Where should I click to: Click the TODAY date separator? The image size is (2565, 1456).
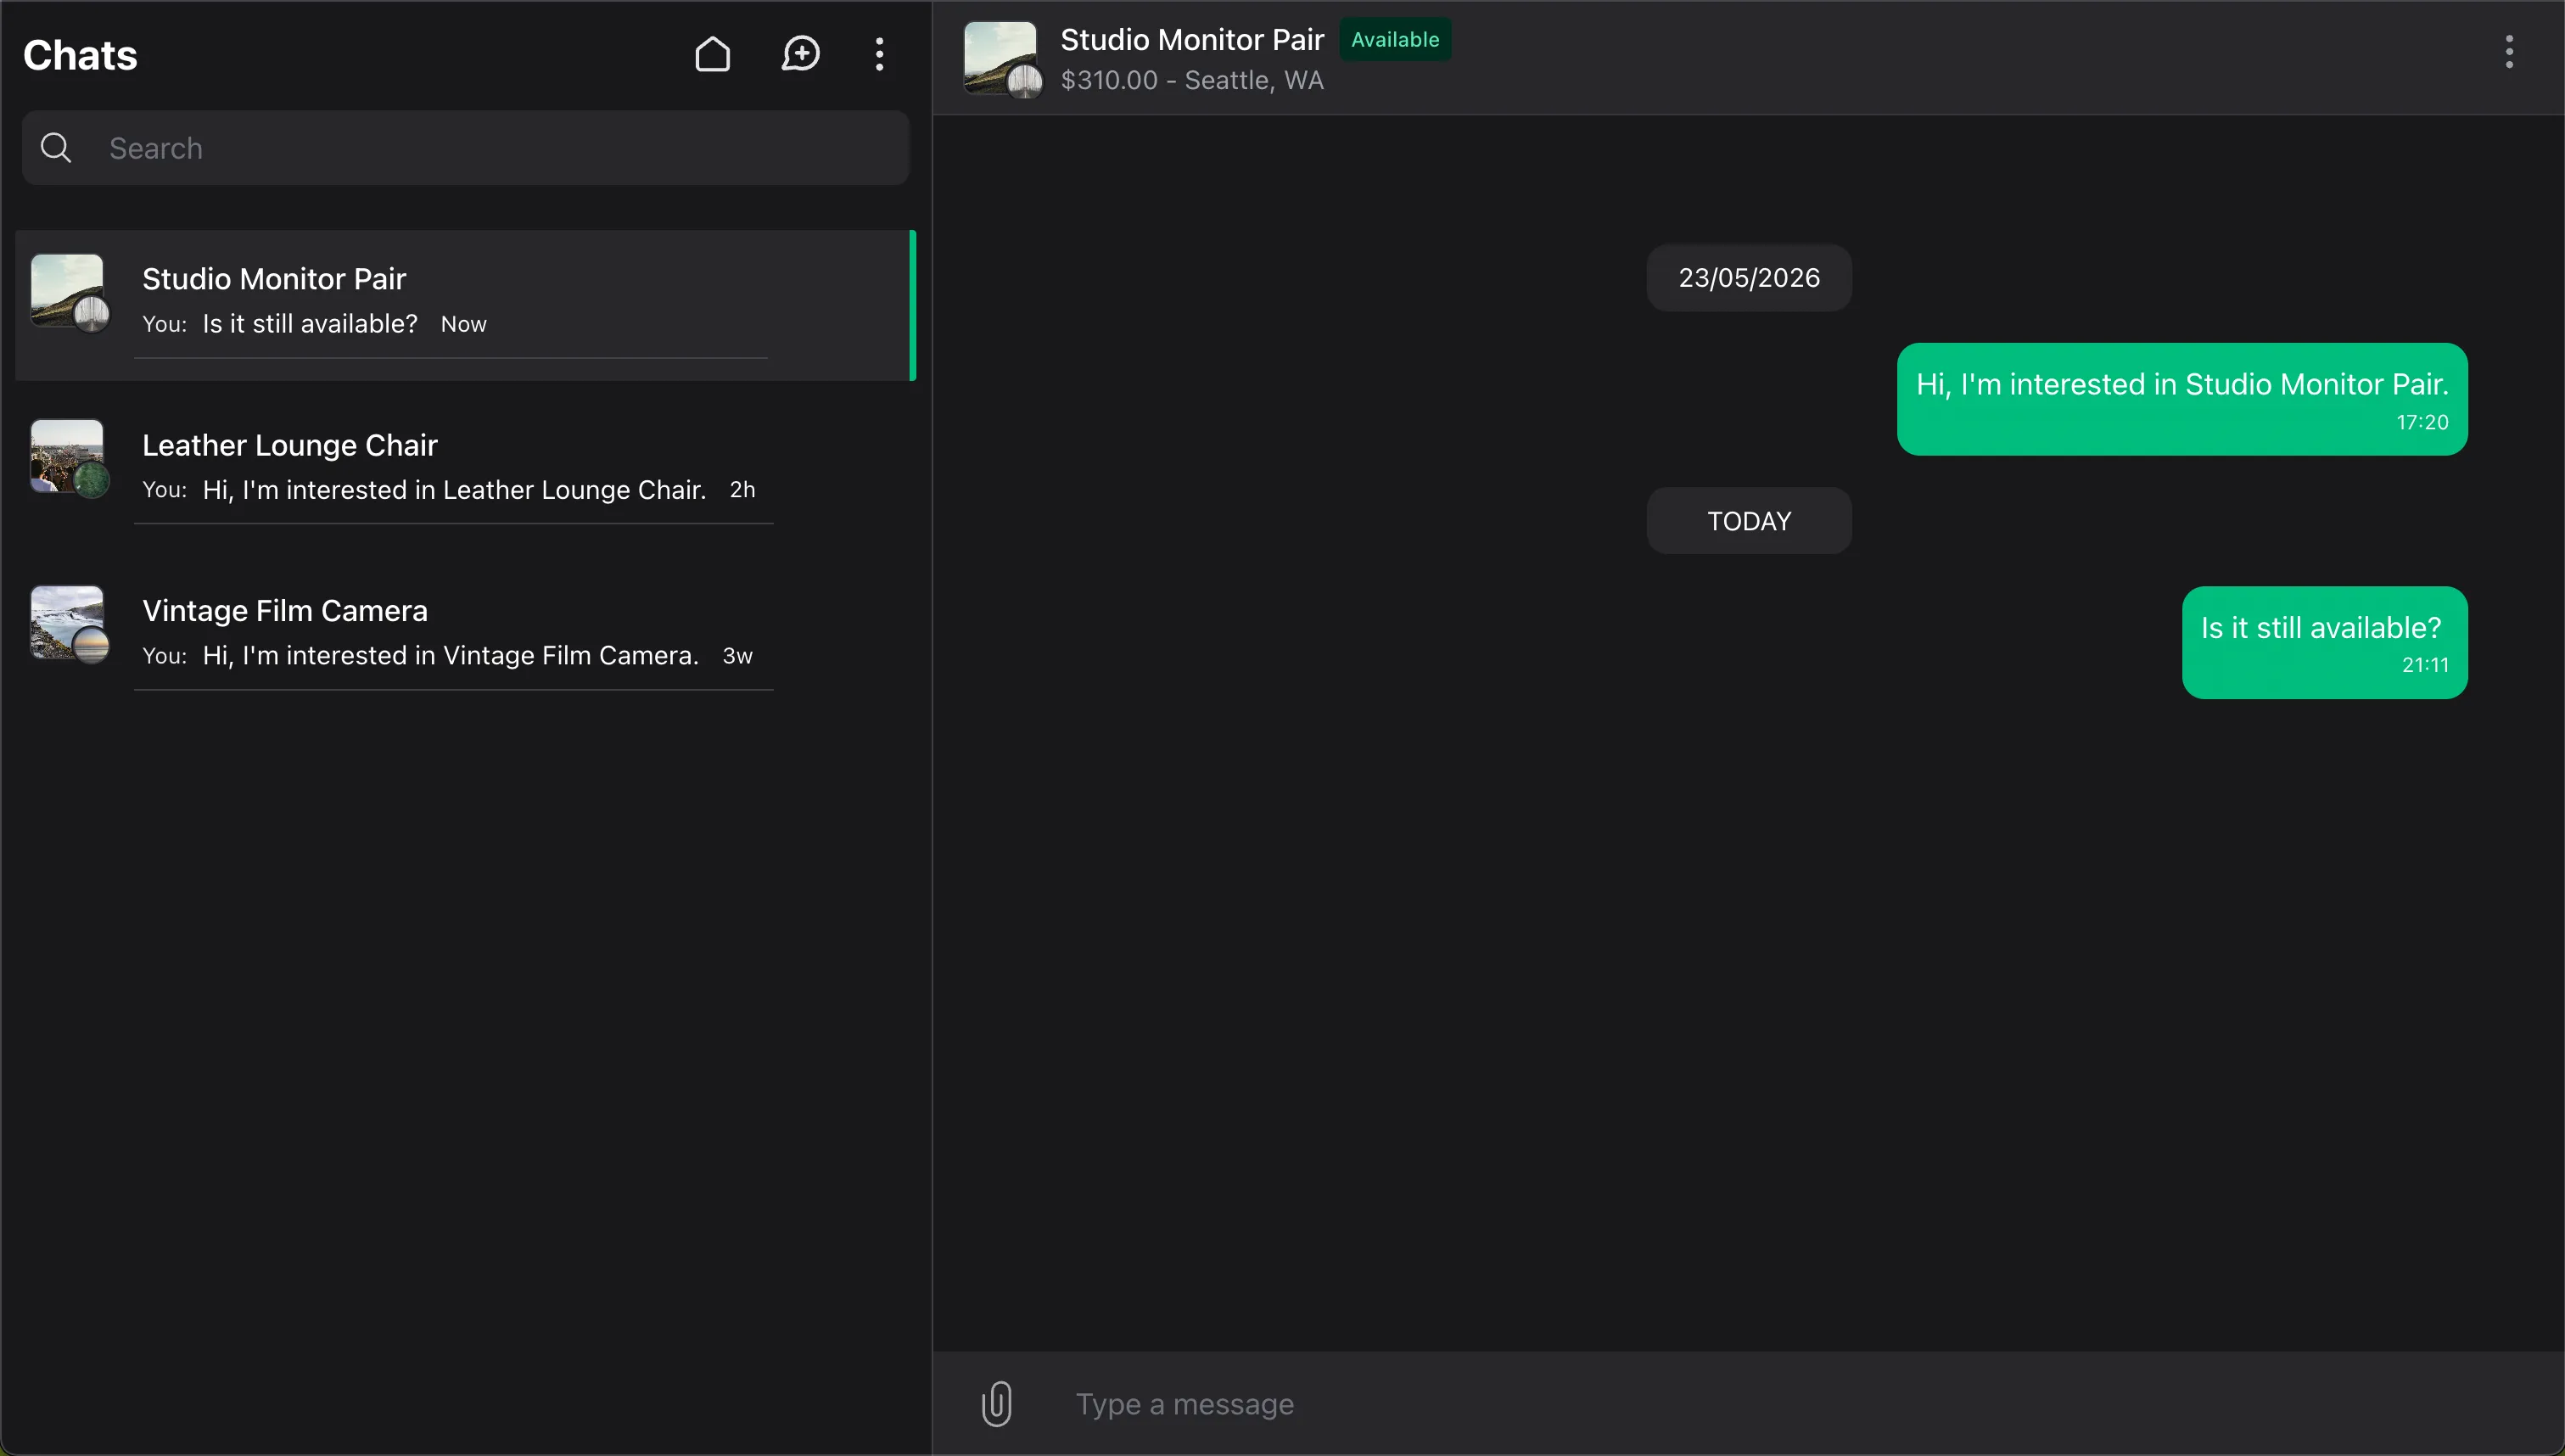click(1748, 521)
